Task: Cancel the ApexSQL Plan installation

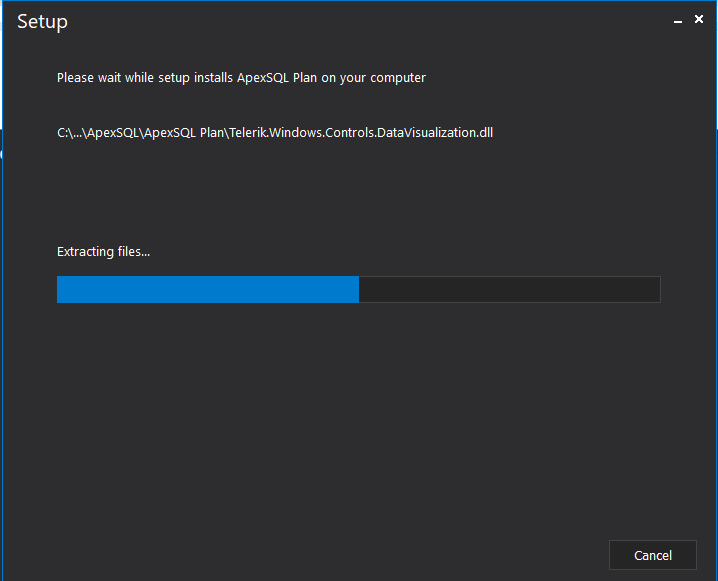Action: (653, 555)
